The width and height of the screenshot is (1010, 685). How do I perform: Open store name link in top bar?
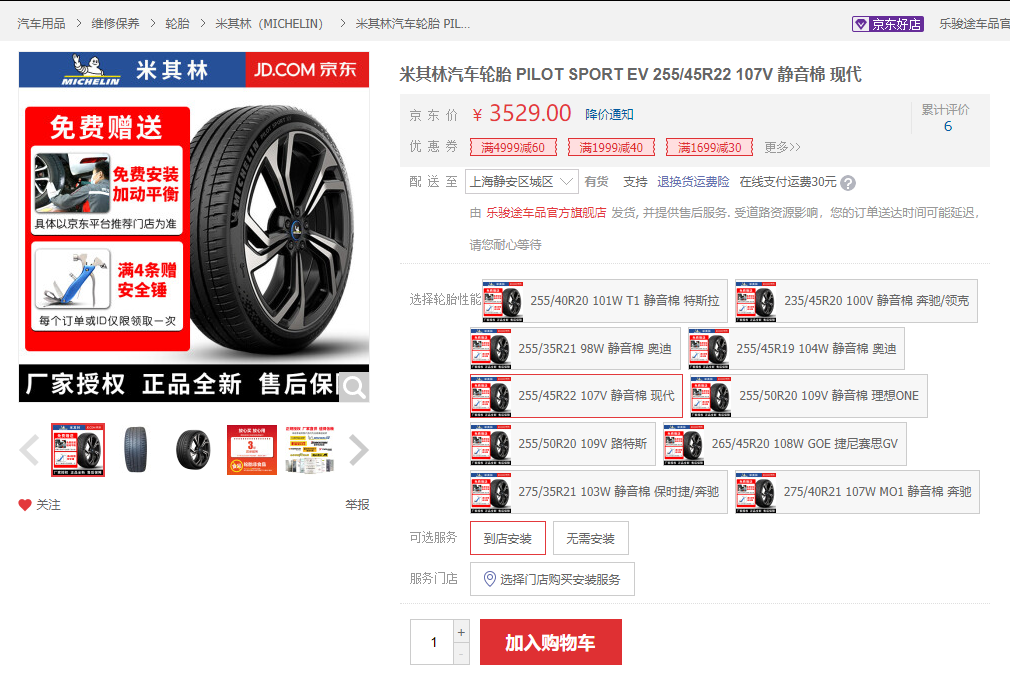(974, 24)
